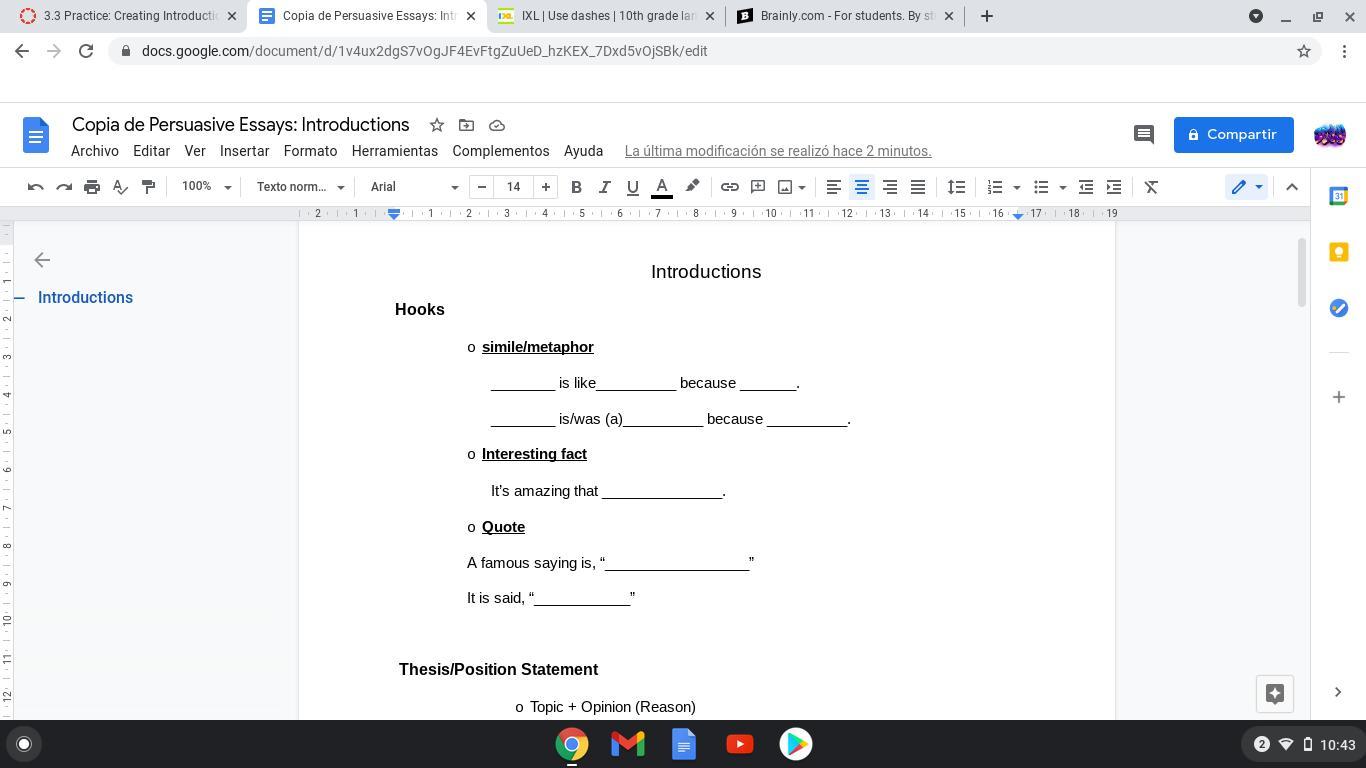1366x768 pixels.
Task: Toggle underline formatting
Action: 632,187
